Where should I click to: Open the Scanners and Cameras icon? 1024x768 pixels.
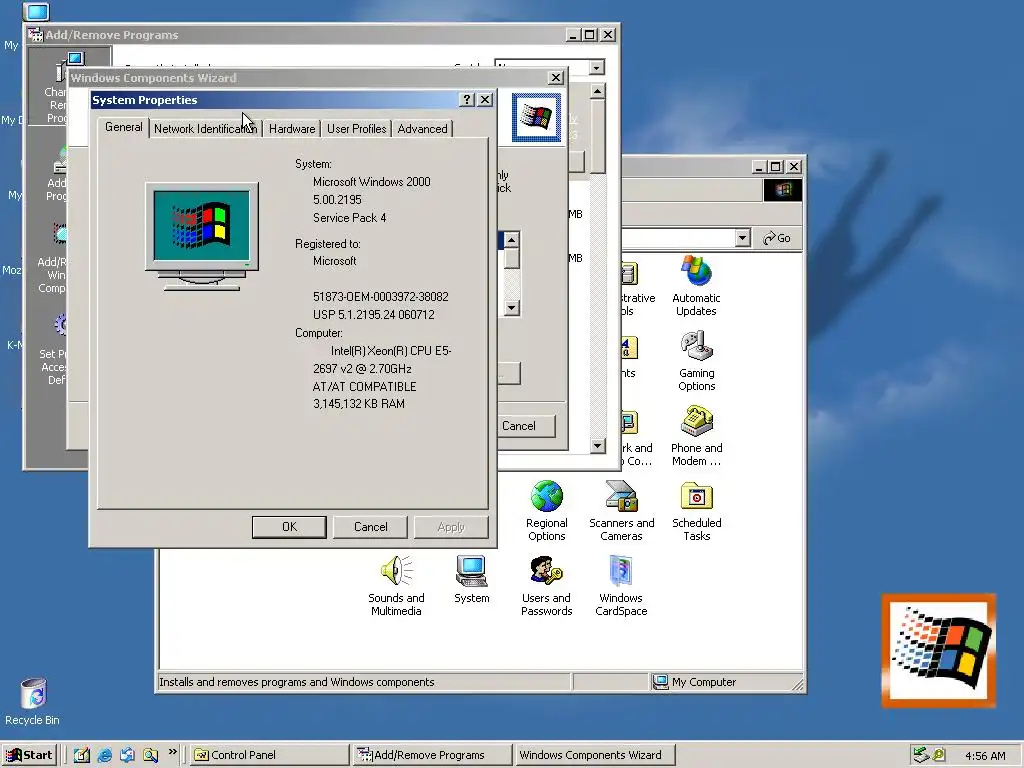(x=621, y=511)
